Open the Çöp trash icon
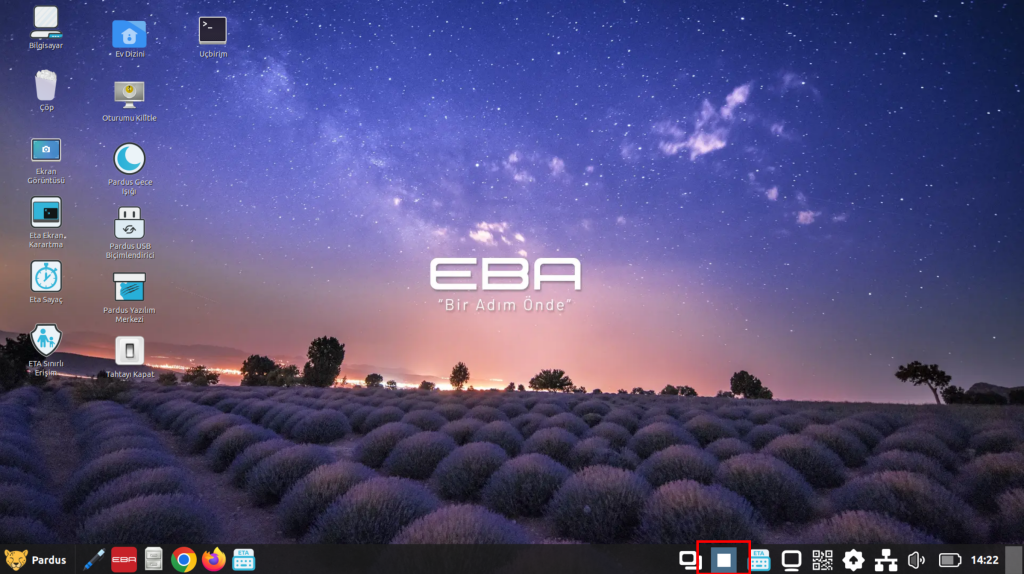The width and height of the screenshot is (1024, 574). [46, 85]
